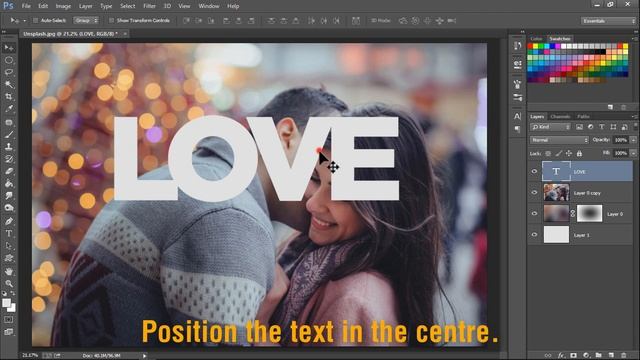This screenshot has width=640, height=360.
Task: Open the Kind layer filter dropdown
Action: 550,127
